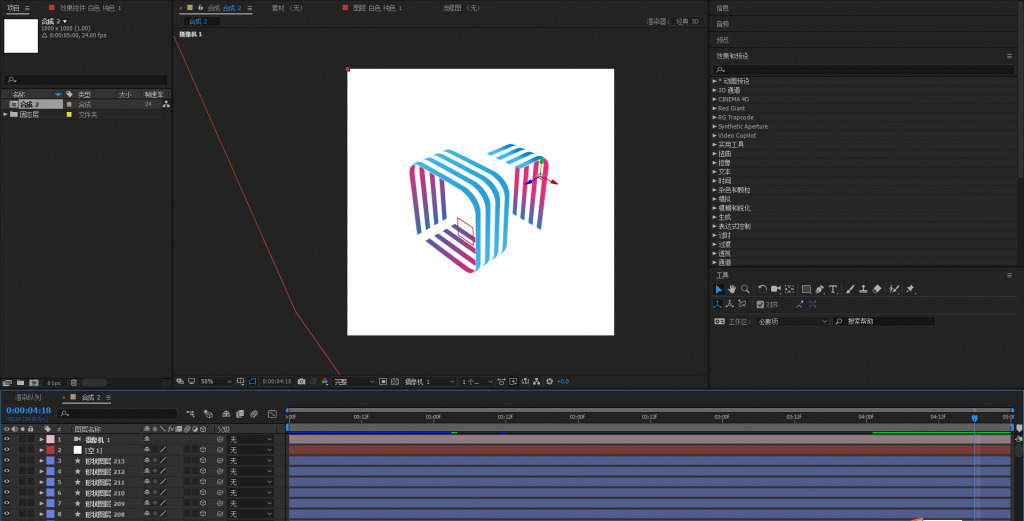Toggle visibility of the 空 1 layer

point(6,450)
